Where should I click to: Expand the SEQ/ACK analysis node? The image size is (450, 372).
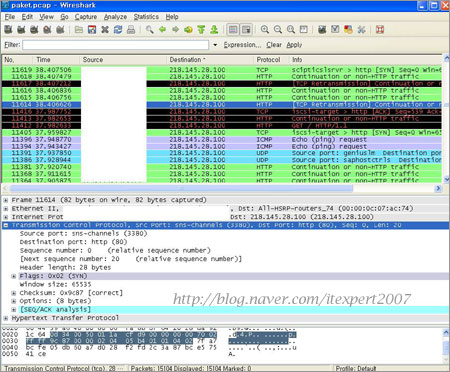[x=14, y=310]
